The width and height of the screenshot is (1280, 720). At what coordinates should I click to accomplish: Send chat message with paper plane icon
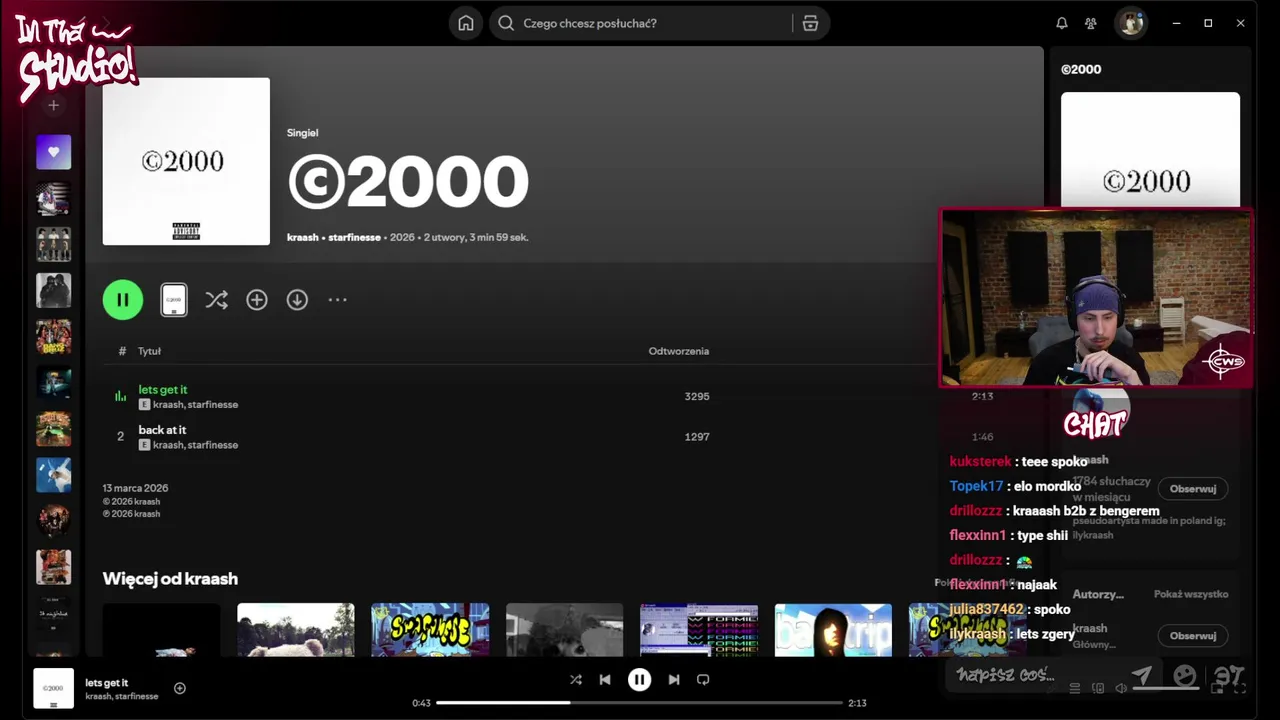1142,676
